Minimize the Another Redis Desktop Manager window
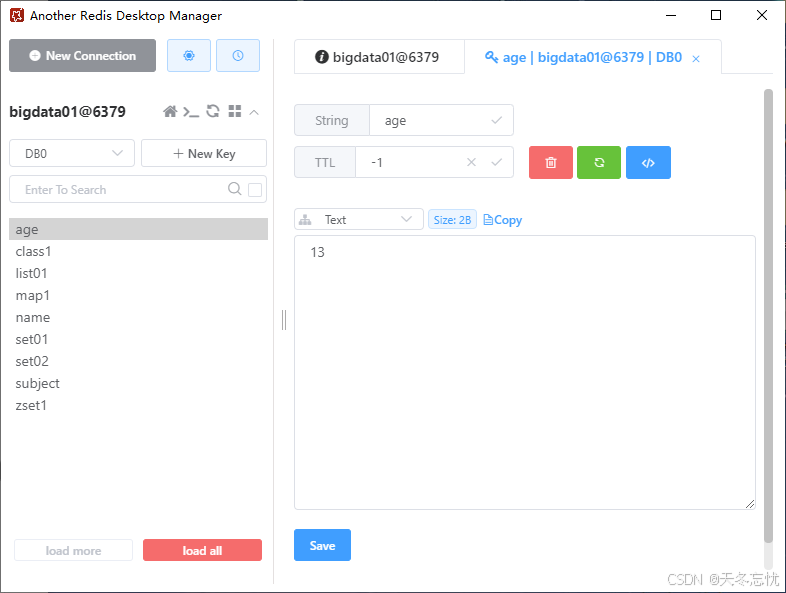 click(x=671, y=15)
